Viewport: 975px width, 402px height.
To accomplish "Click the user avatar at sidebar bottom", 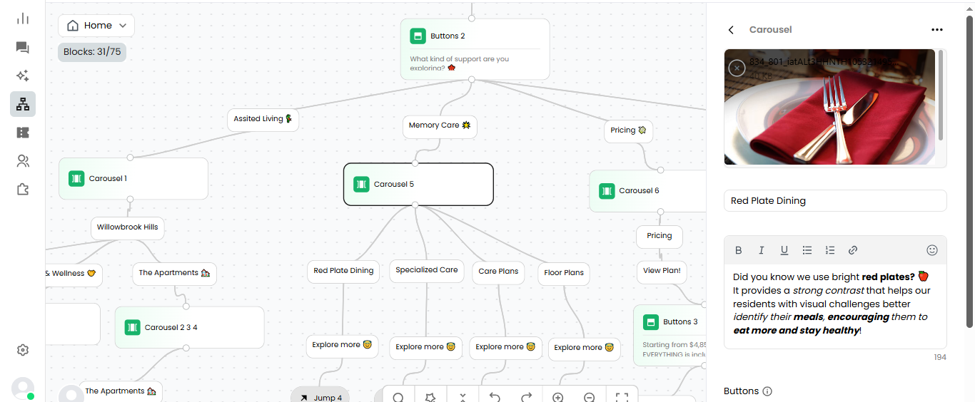I will pyautogui.click(x=23, y=388).
